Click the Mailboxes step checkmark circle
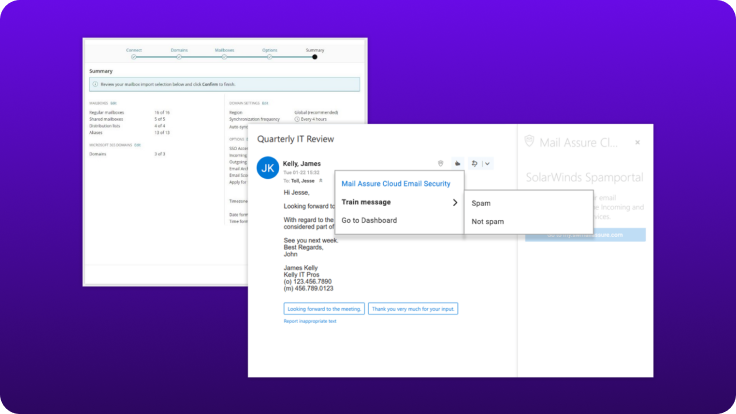This screenshot has height=414, width=736. (x=224, y=57)
